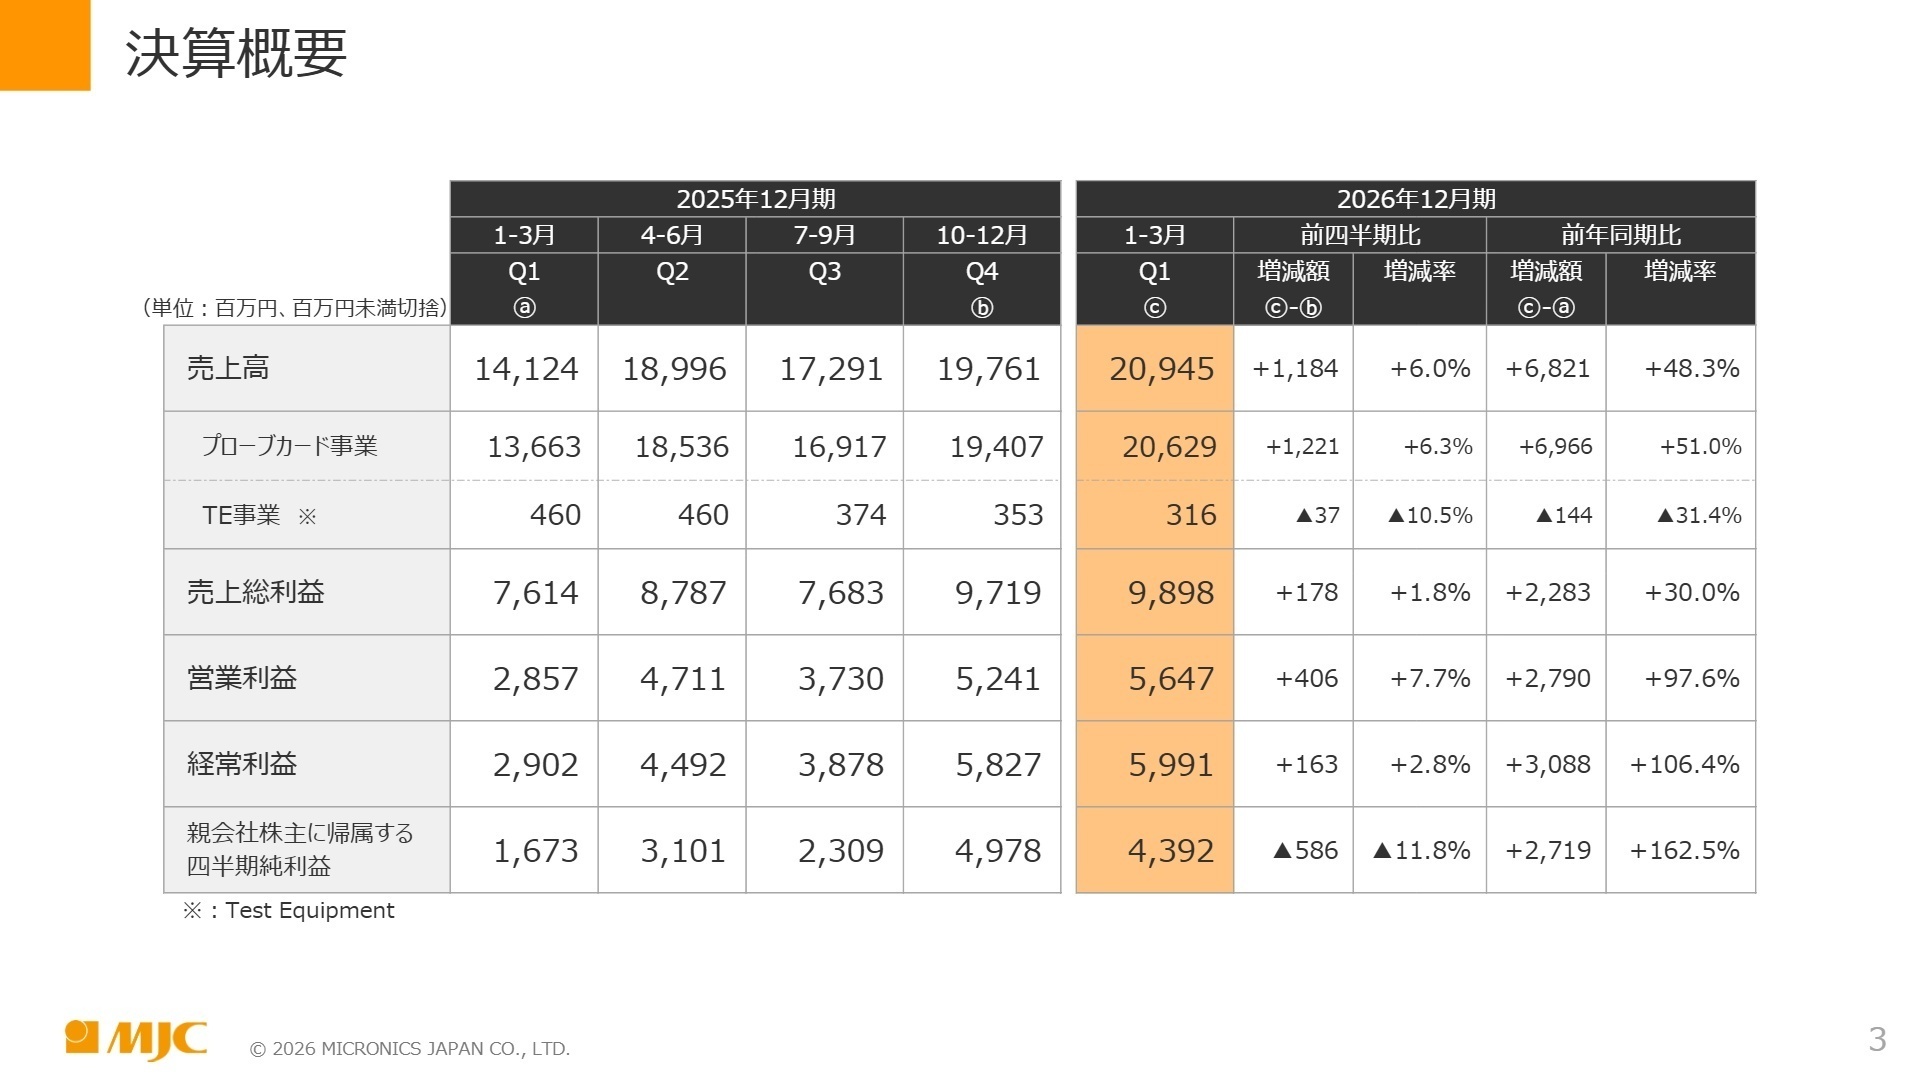Select the 前年同期比 column header
This screenshot has width=1920, height=1080.
(x=1621, y=235)
